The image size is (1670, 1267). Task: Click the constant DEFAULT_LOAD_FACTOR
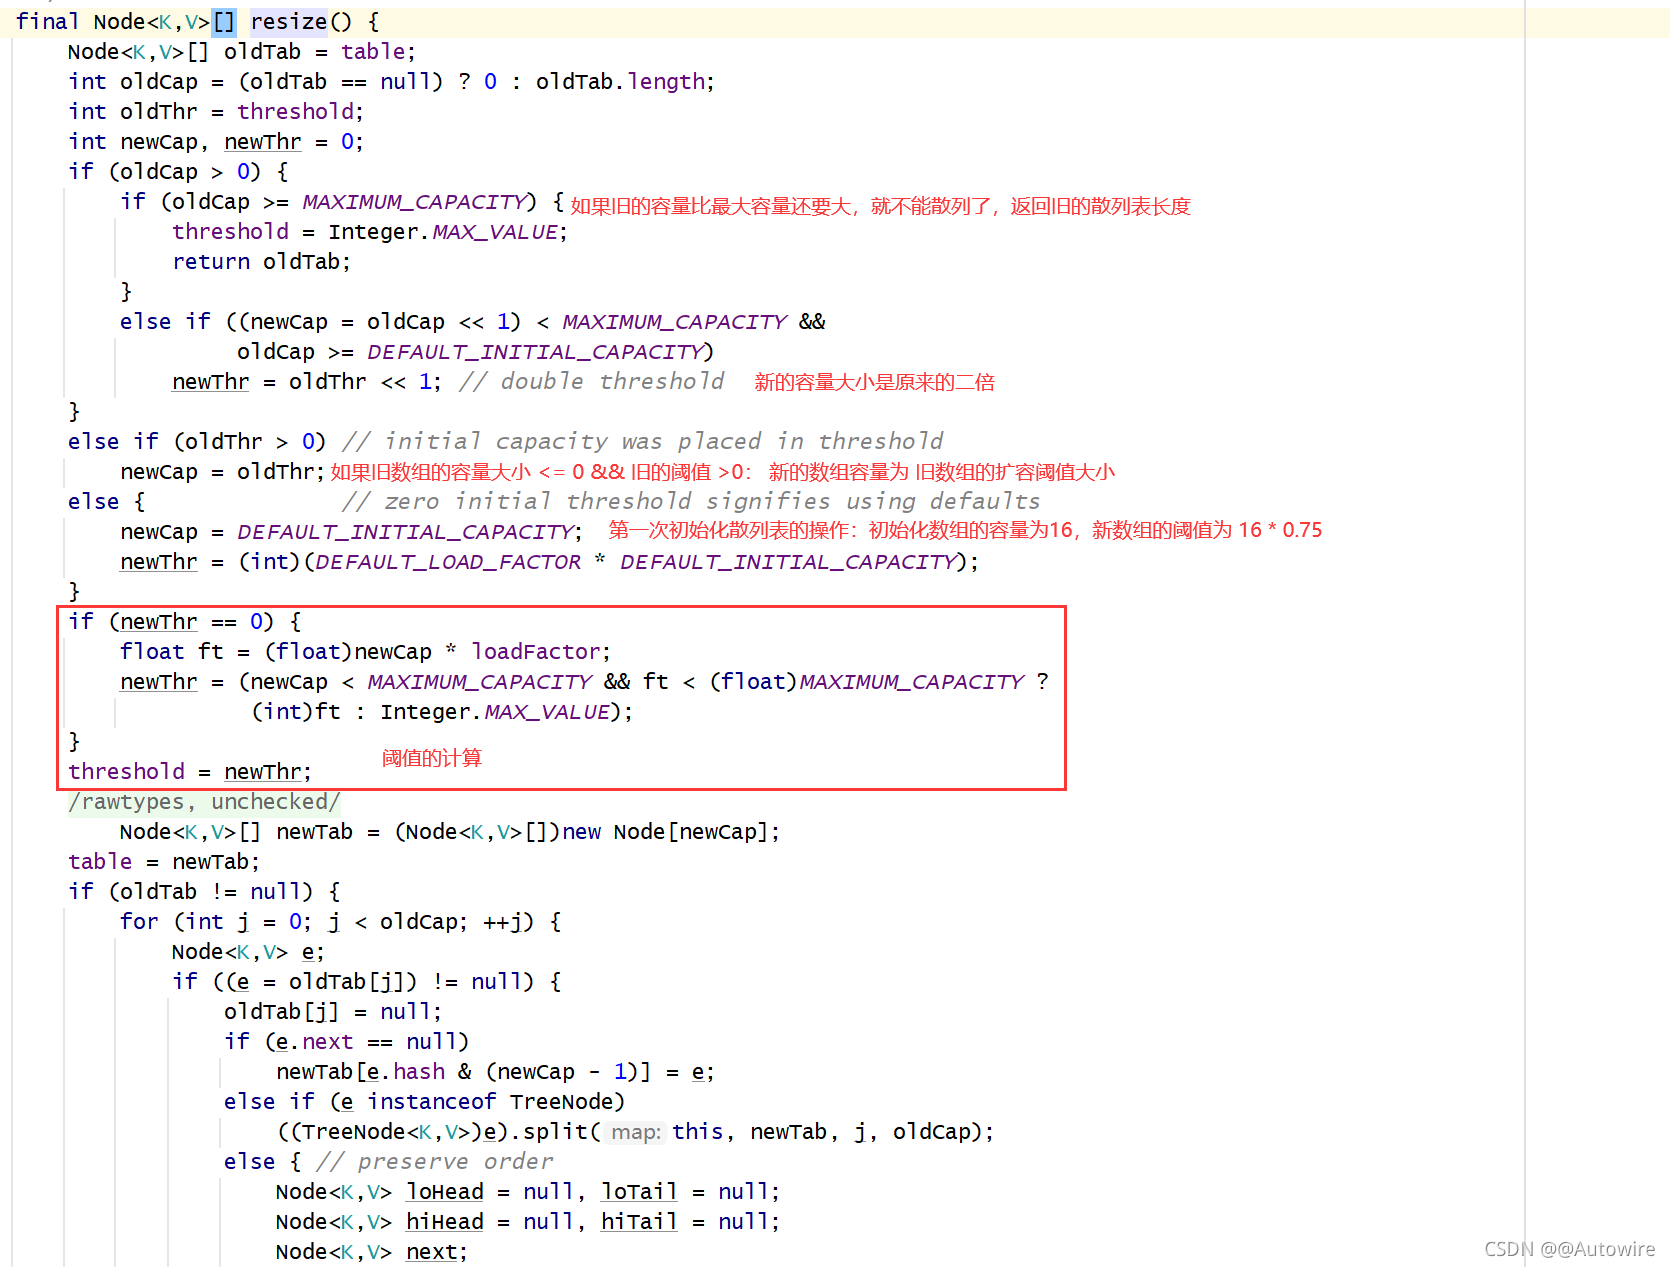pyautogui.click(x=448, y=562)
